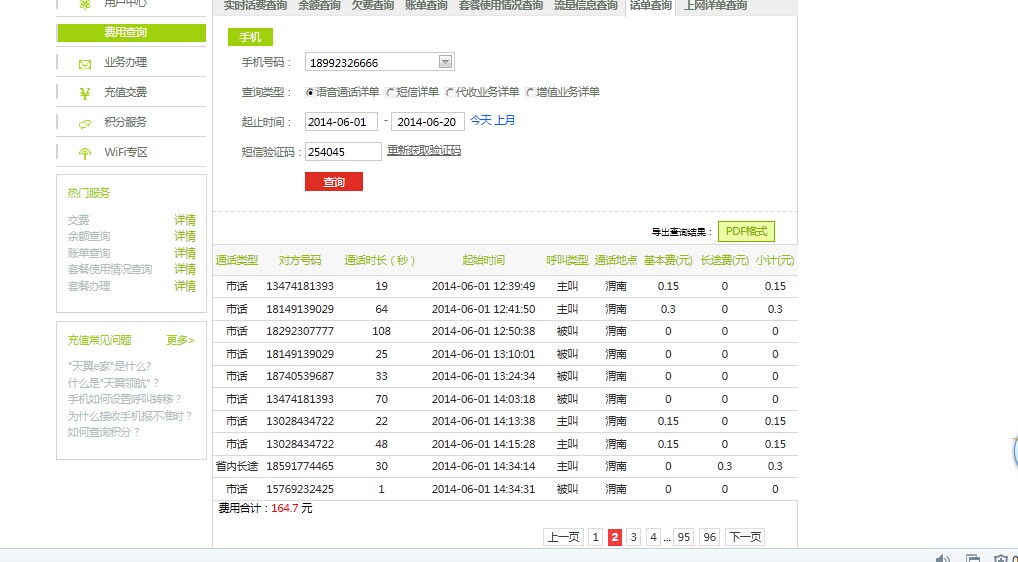Screen dimensions: 1018x562
Task: Click the envelope icon beside 业务办理
Action: coord(85,64)
